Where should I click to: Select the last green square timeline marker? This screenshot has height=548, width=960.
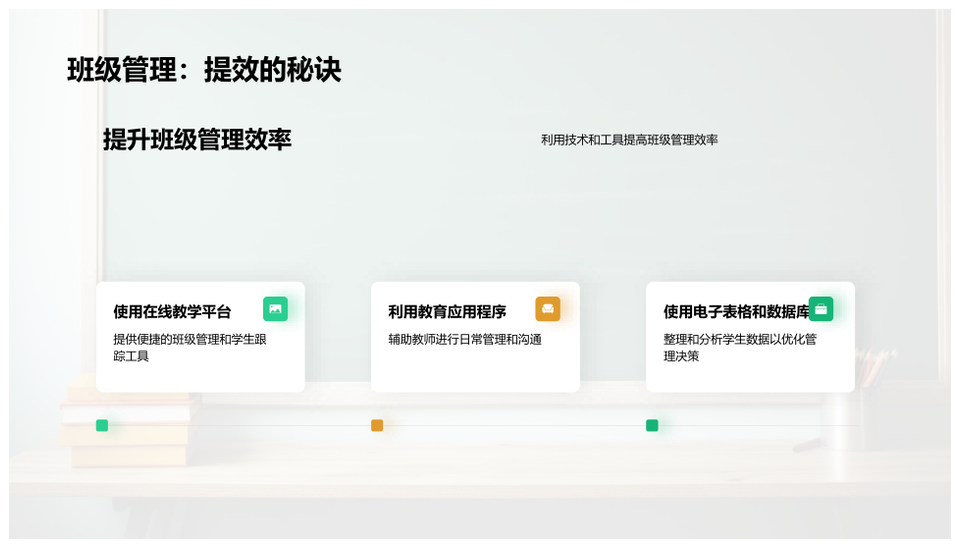pos(652,425)
